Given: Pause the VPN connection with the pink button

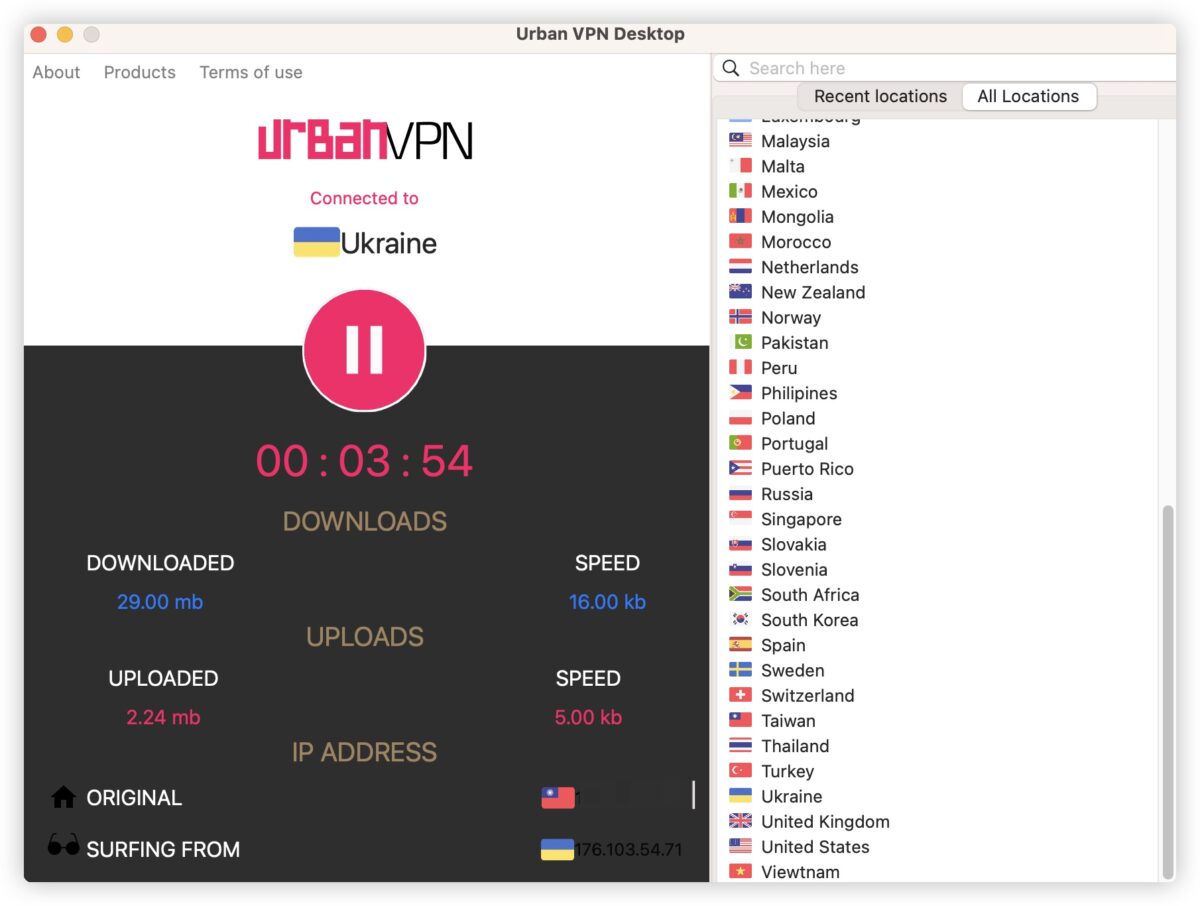Looking at the screenshot, I should click(x=365, y=350).
